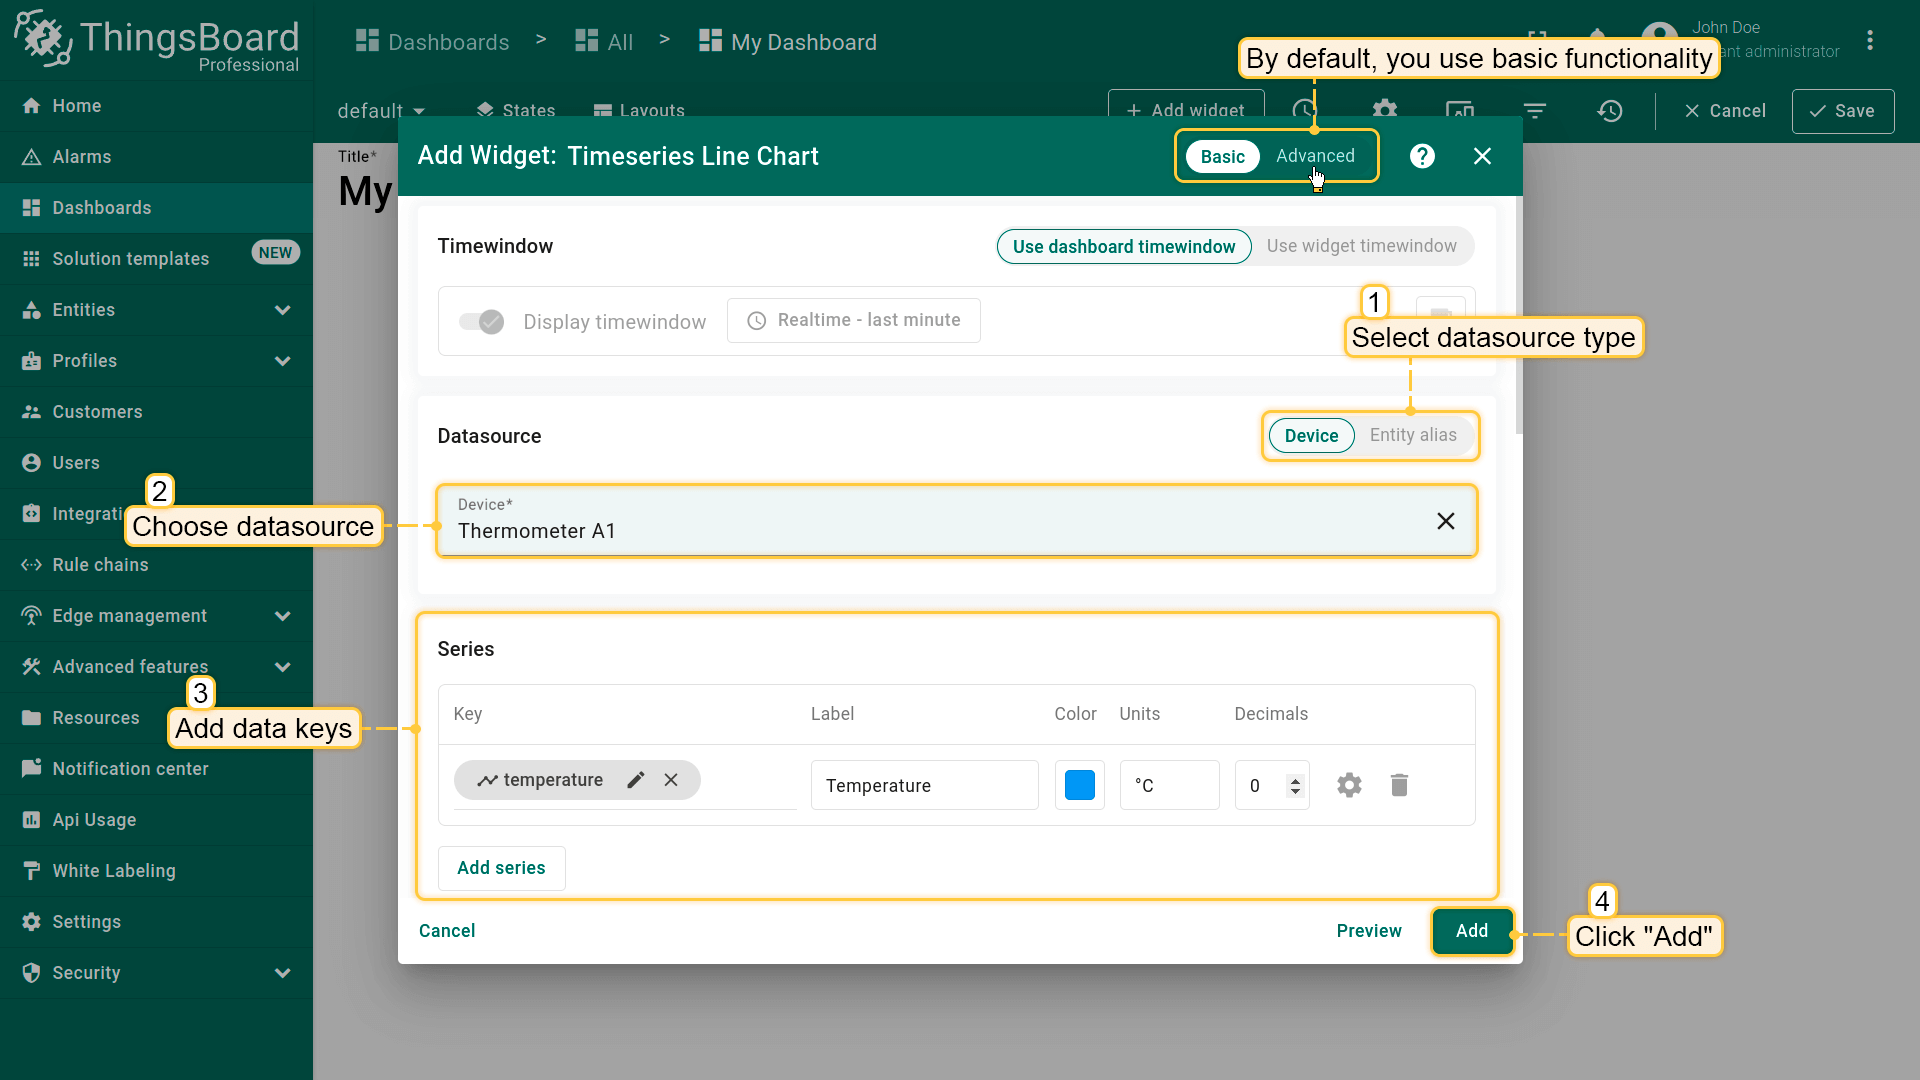
Task: Remove the temperature key chip
Action: tap(671, 780)
